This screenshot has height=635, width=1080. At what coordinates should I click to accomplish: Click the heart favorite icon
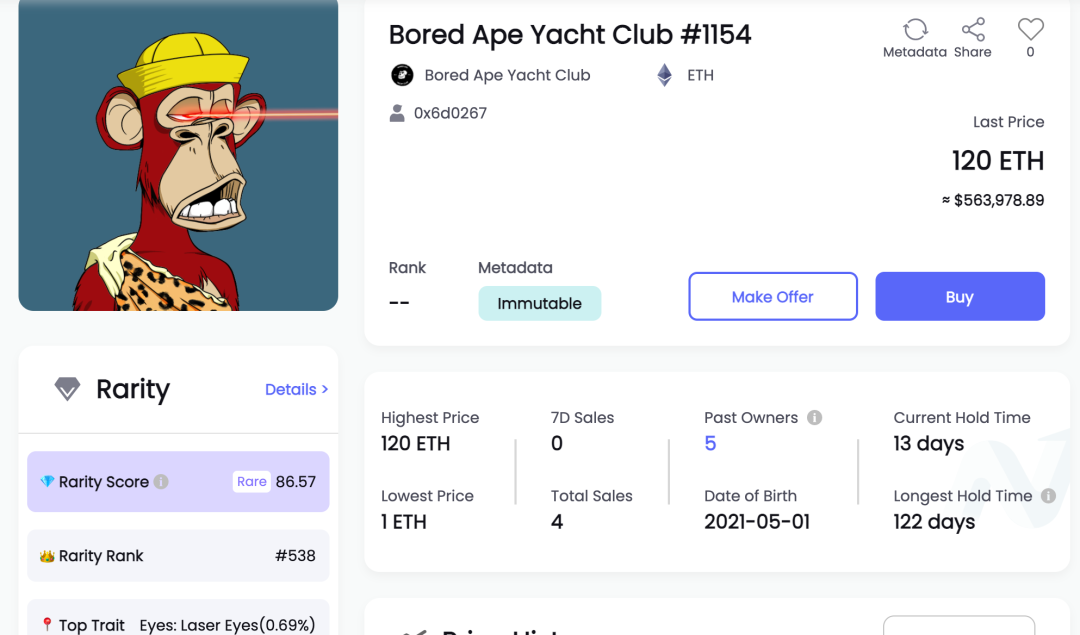click(1030, 29)
